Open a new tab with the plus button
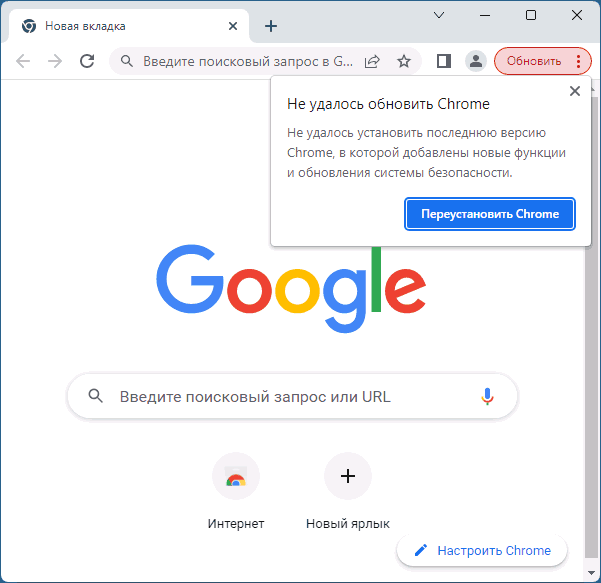 271,26
